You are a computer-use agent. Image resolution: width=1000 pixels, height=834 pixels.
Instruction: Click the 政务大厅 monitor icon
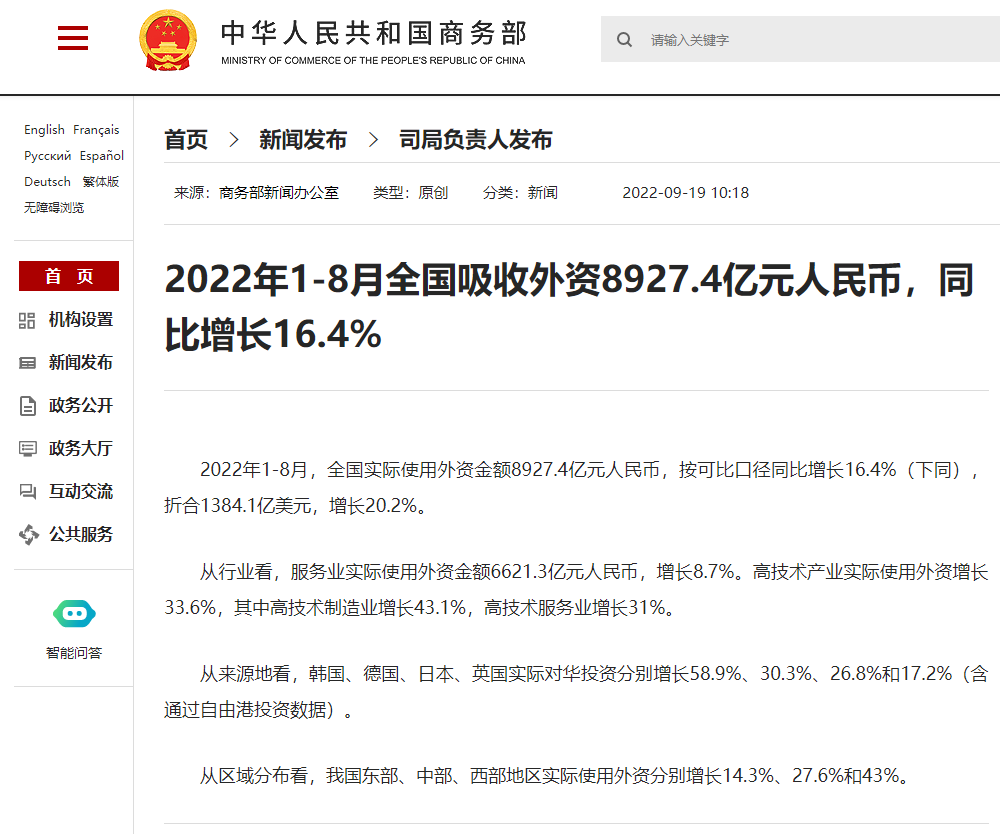coord(28,449)
